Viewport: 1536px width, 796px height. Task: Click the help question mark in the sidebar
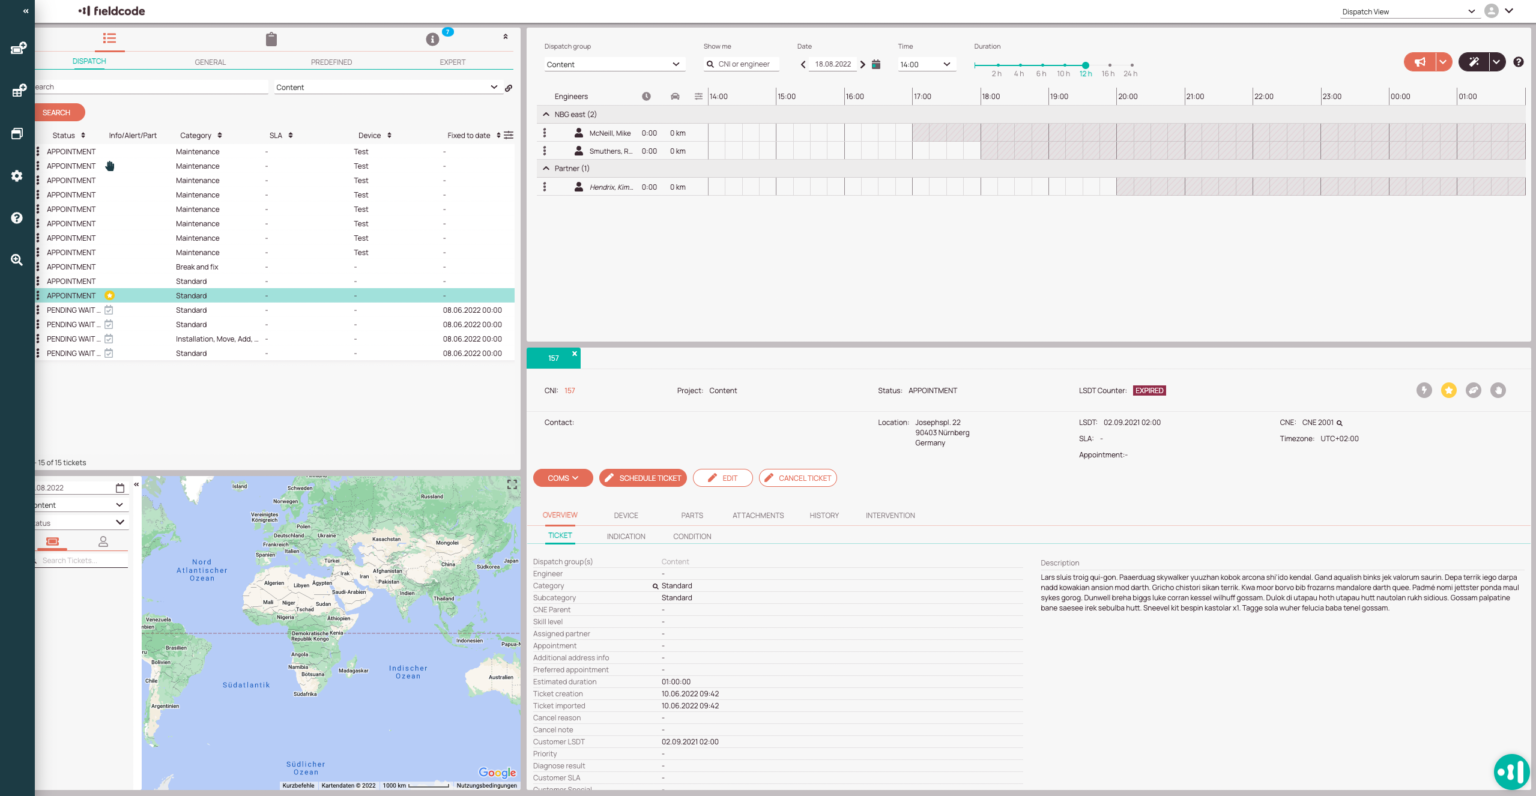pos(17,218)
